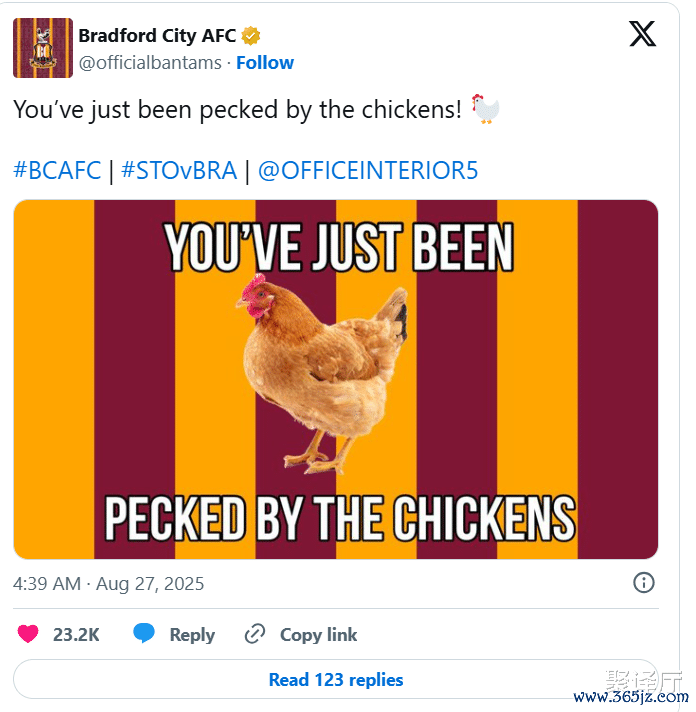Open Read 123 replies
The image size is (696, 712).
click(336, 680)
